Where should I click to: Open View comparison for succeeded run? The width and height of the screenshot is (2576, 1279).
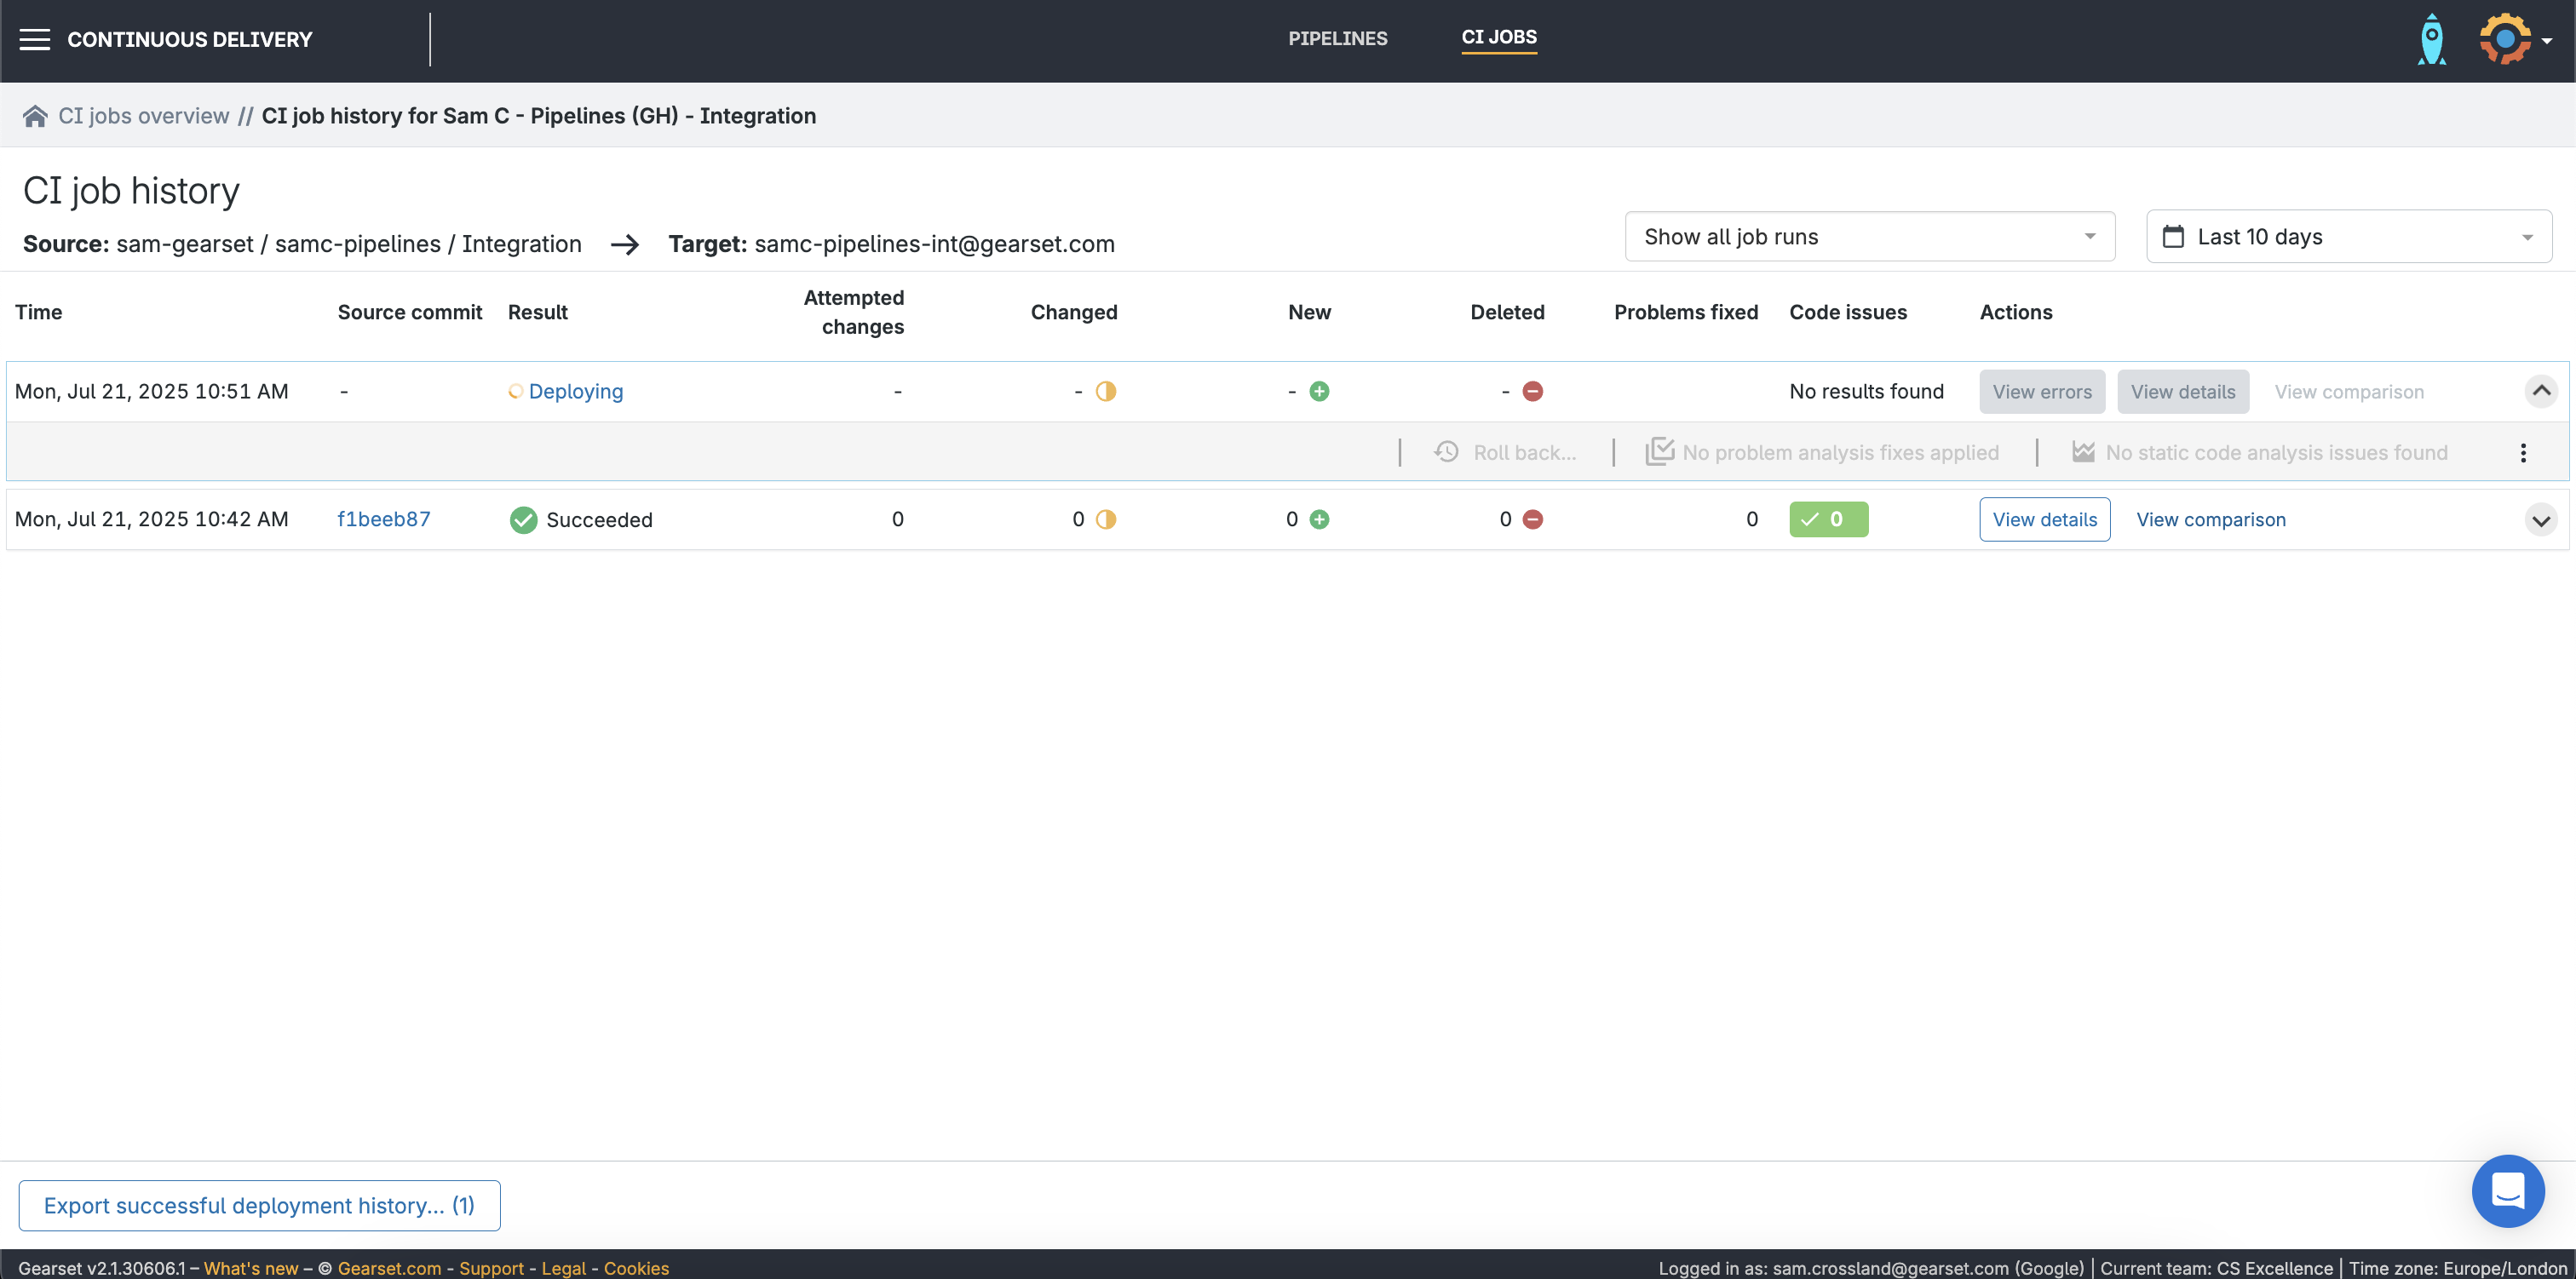[x=2210, y=520]
